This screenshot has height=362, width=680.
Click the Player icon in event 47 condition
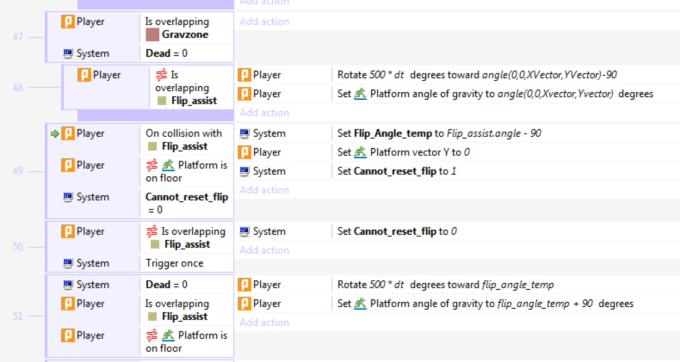[68, 22]
